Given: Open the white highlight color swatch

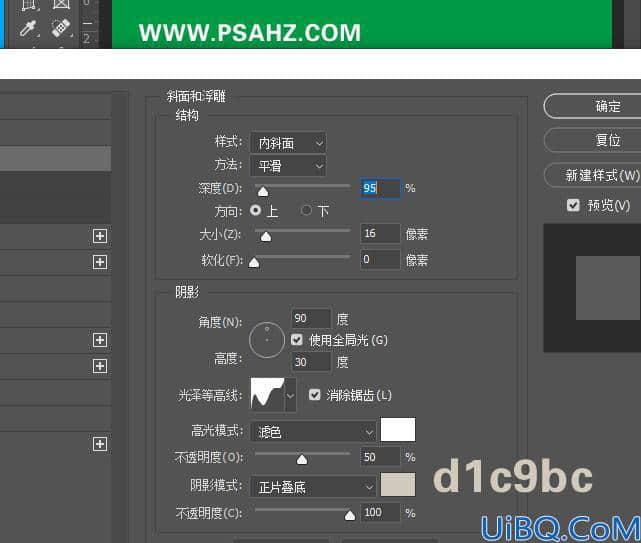Looking at the screenshot, I should coord(398,429).
